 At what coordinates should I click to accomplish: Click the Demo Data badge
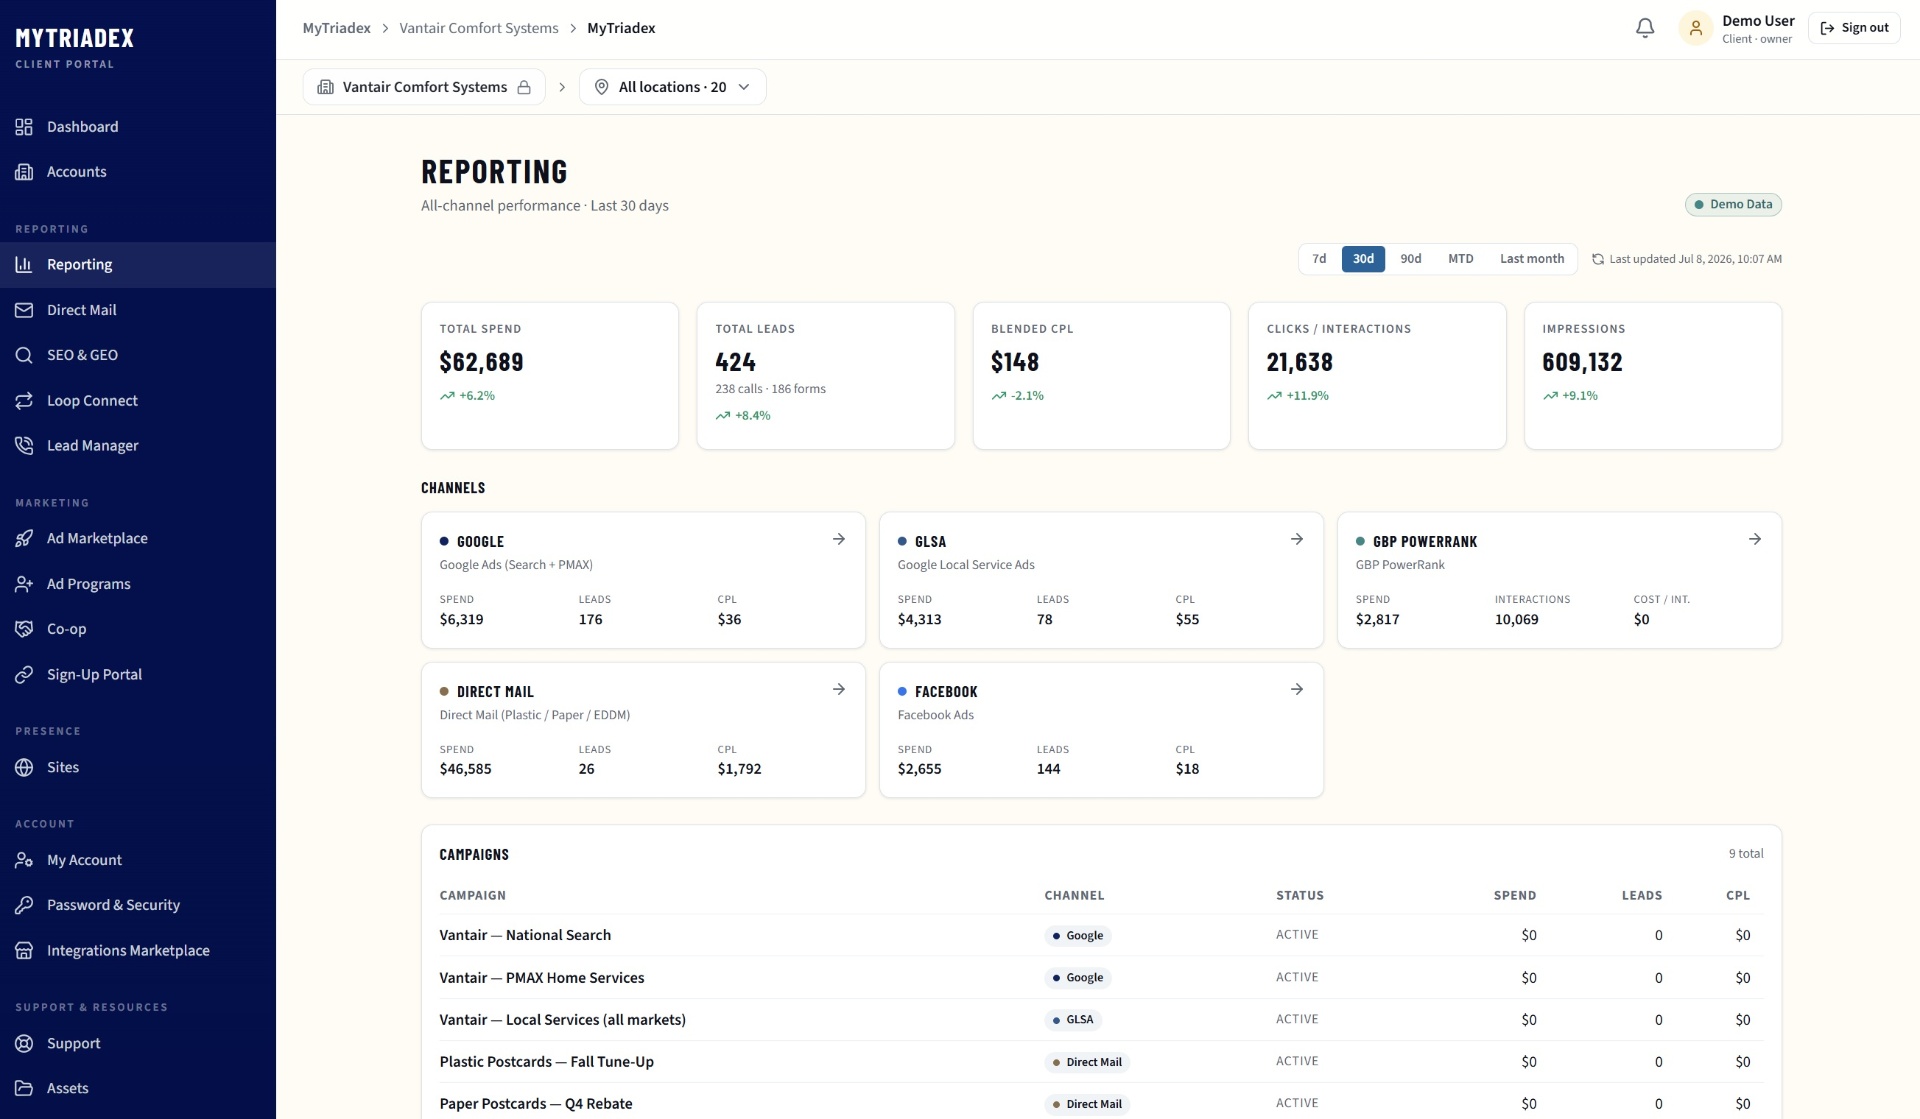tap(1734, 205)
